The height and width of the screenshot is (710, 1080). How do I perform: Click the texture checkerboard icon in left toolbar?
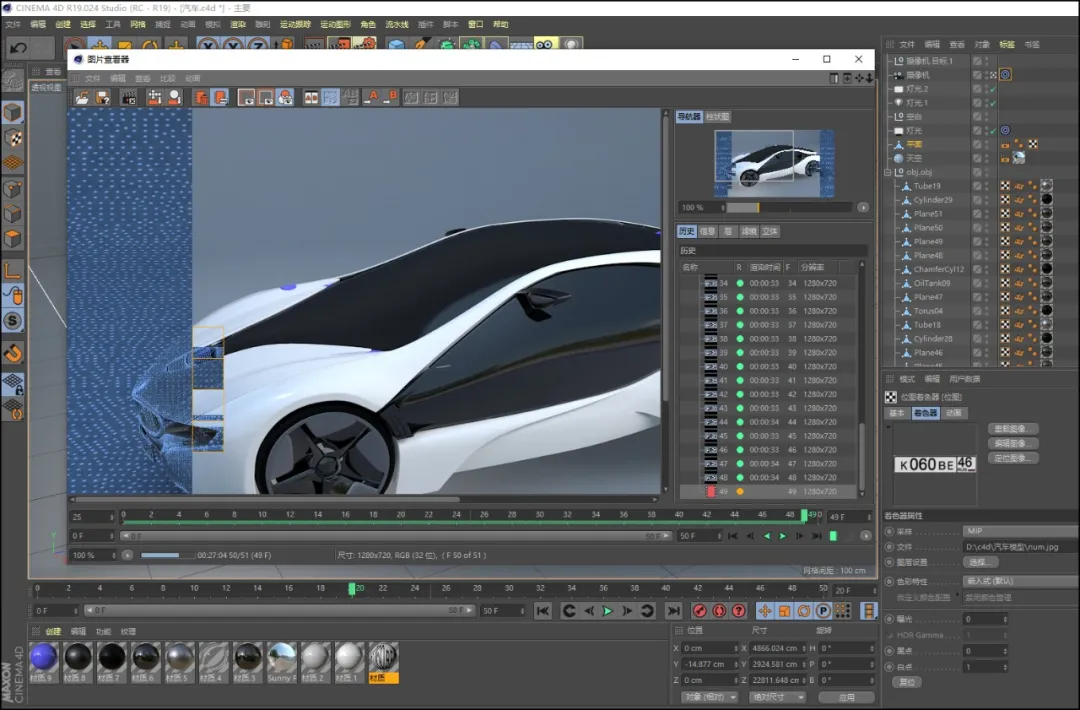tap(13, 138)
